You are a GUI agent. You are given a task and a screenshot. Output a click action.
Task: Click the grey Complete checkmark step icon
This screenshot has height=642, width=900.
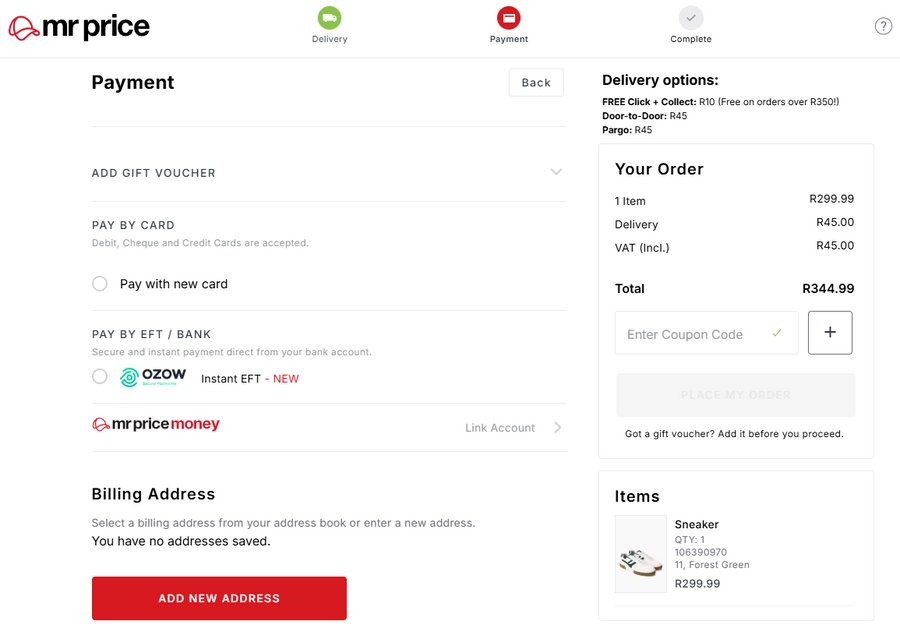coord(690,17)
